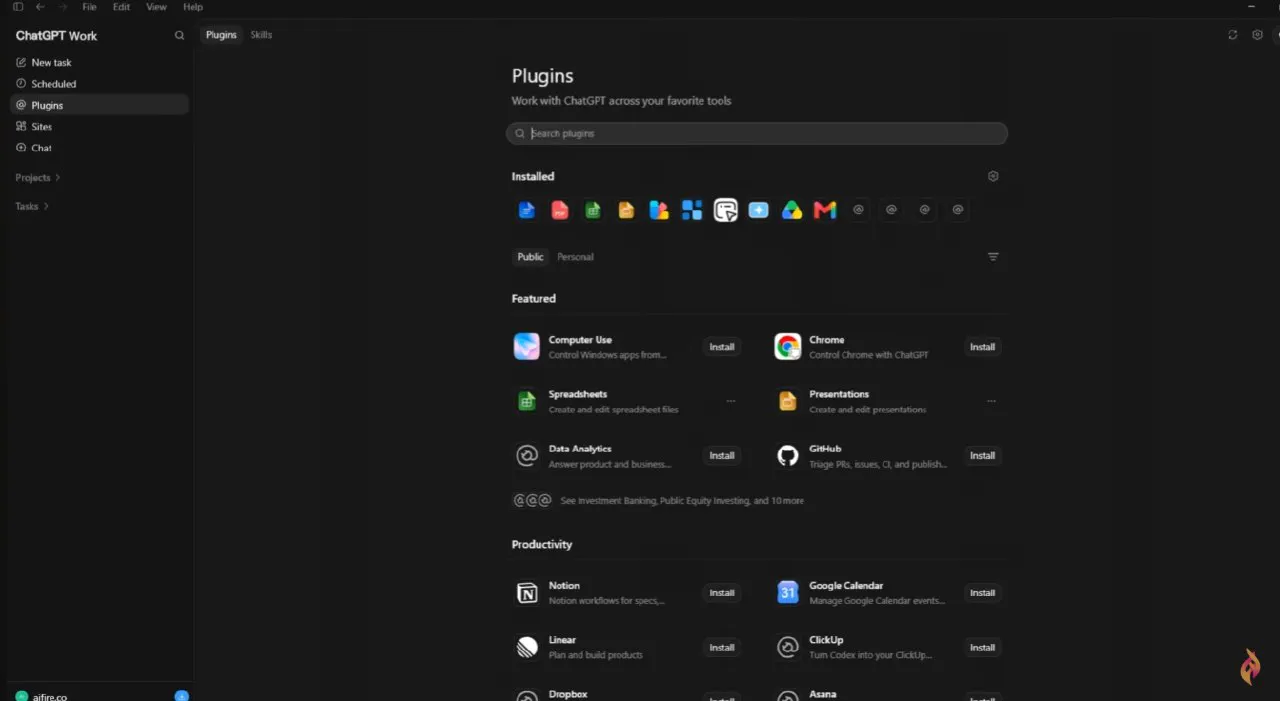Image resolution: width=1280 pixels, height=701 pixels.
Task: Open the filter icon beside Public/Personal
Action: click(x=993, y=257)
